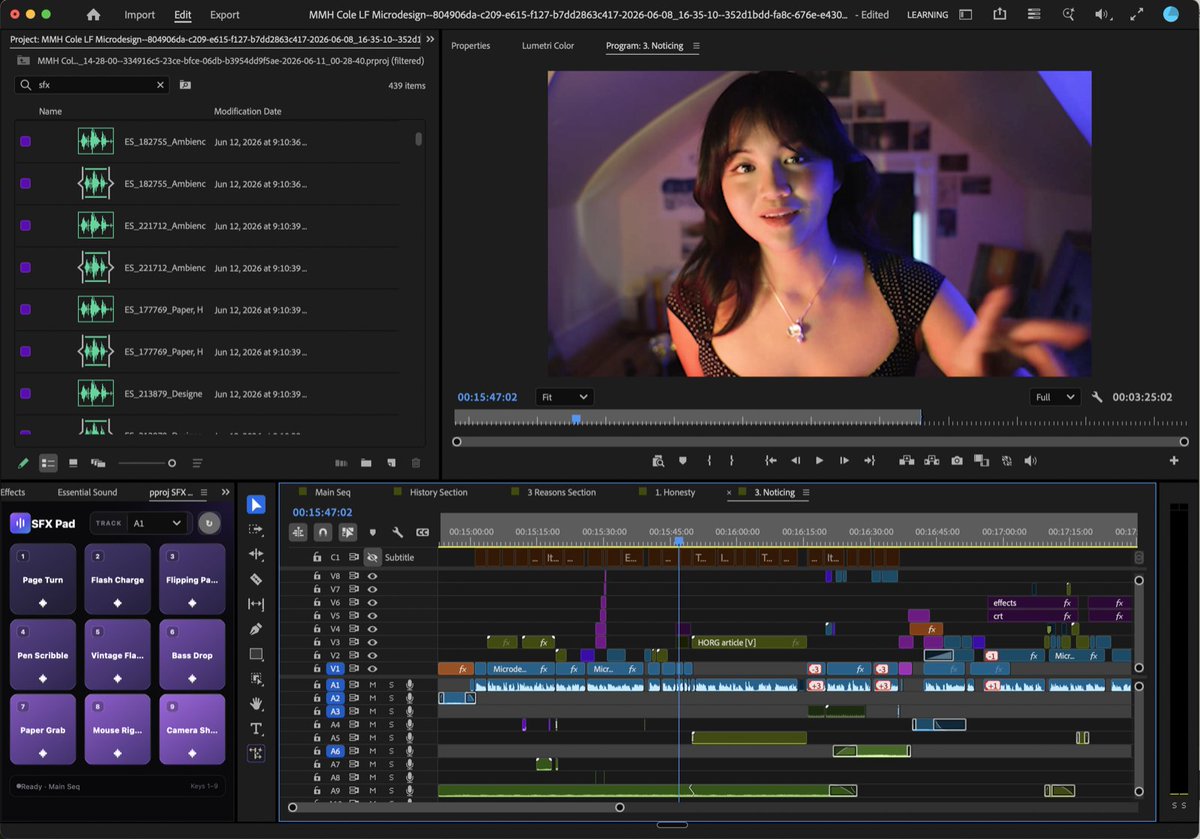Screen dimensions: 1200x839
Task: Click the Lift button in Program monitor
Action: 907,461
